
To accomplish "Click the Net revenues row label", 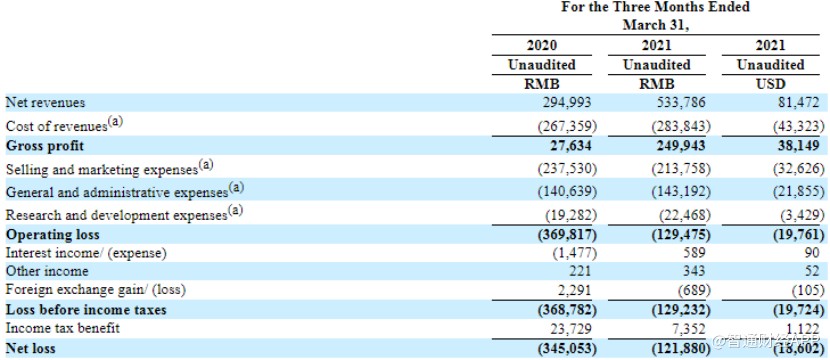I will (45, 103).
